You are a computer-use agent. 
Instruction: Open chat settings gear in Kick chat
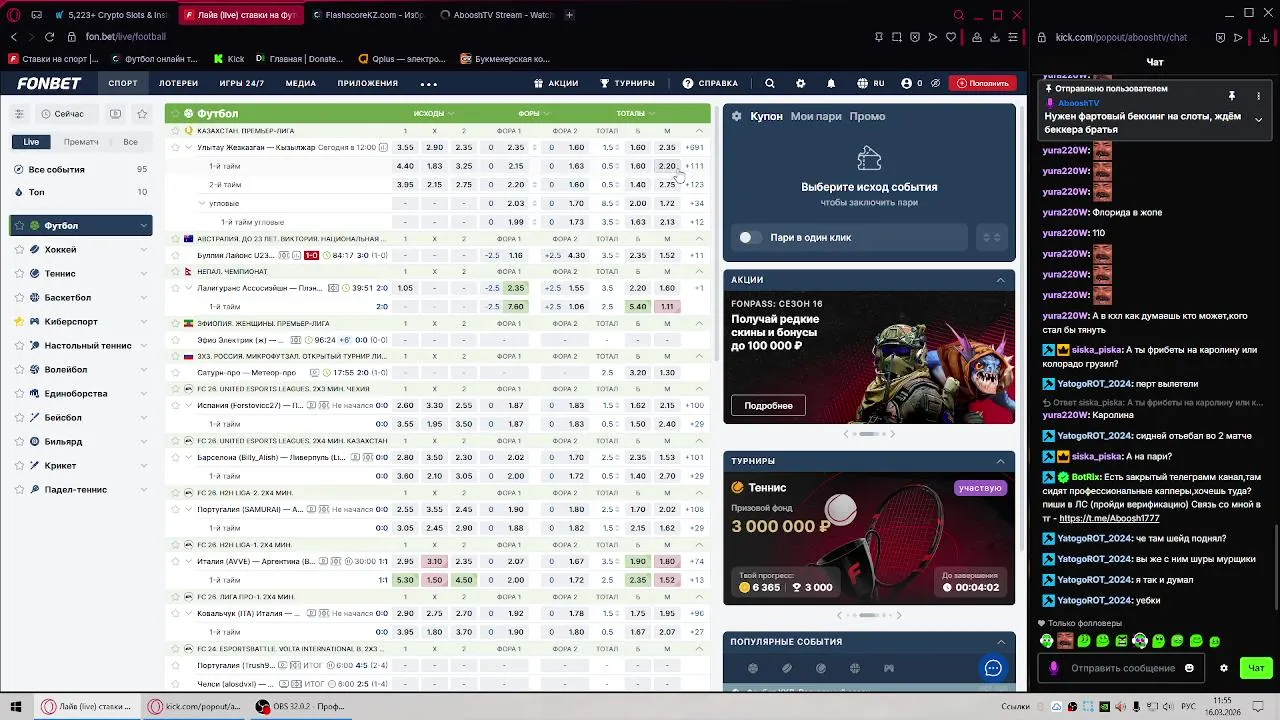click(x=1224, y=668)
